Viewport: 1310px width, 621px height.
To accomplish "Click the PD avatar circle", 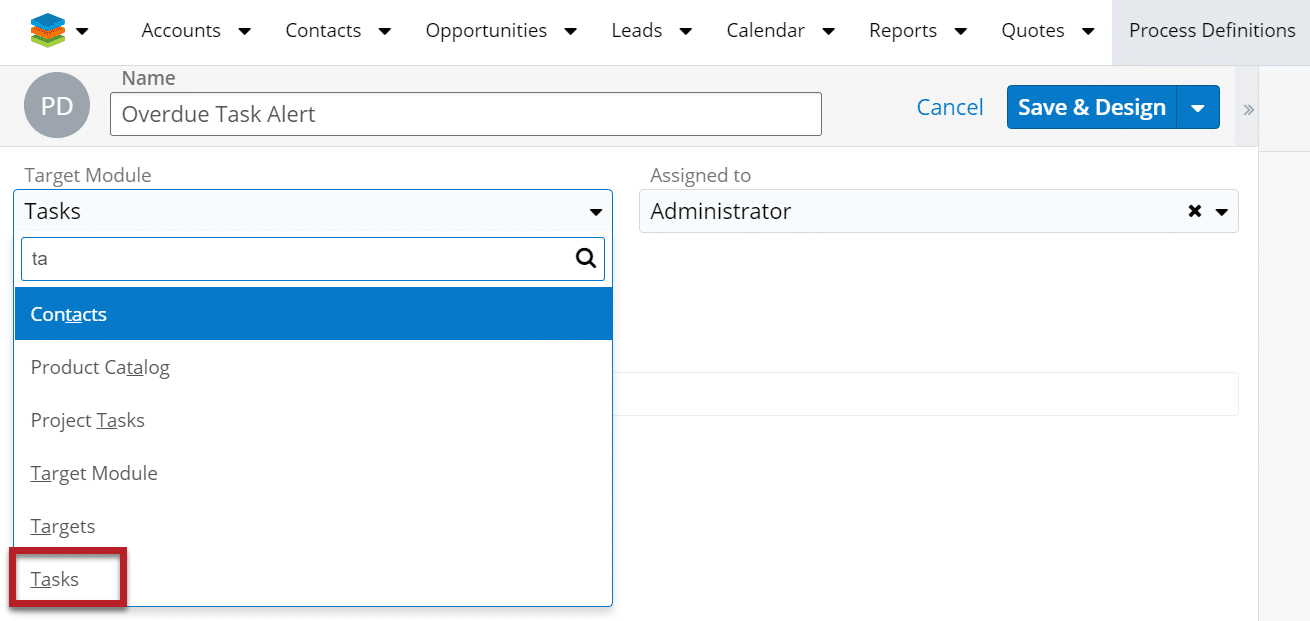I will pos(57,106).
